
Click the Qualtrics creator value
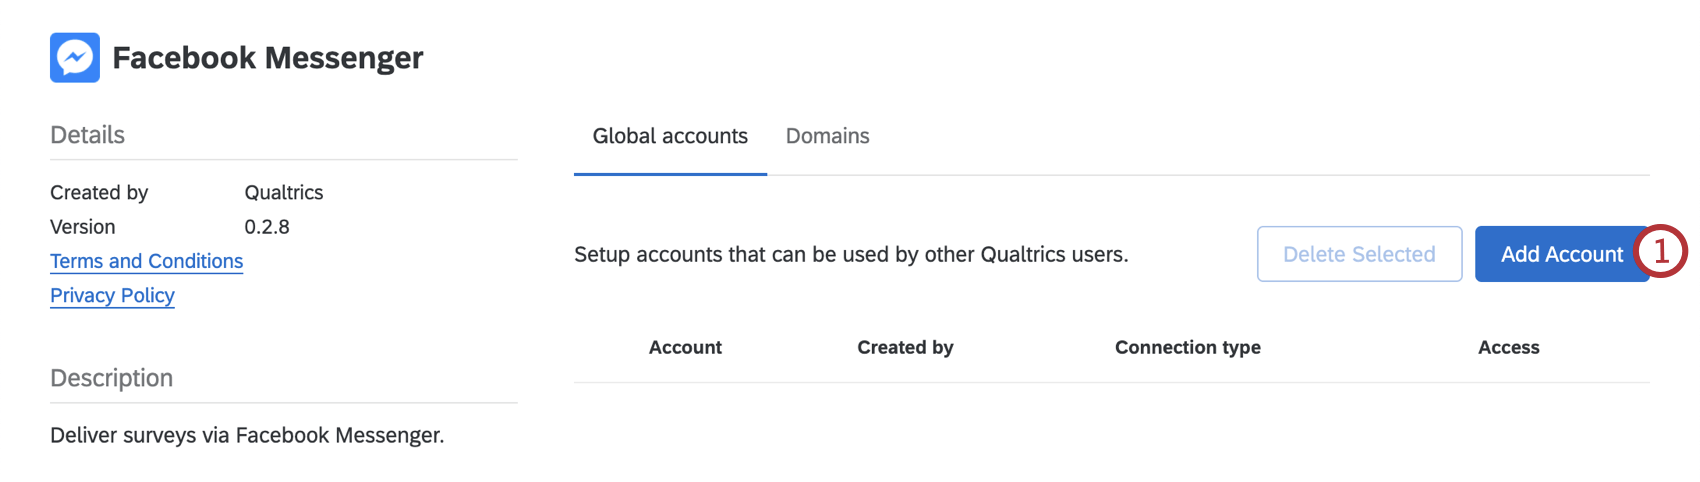coord(284,192)
